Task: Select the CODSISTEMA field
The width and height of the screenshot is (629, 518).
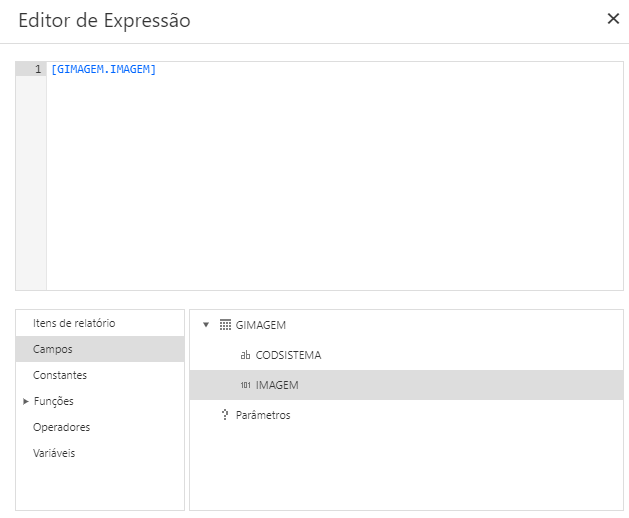Action: [288, 355]
